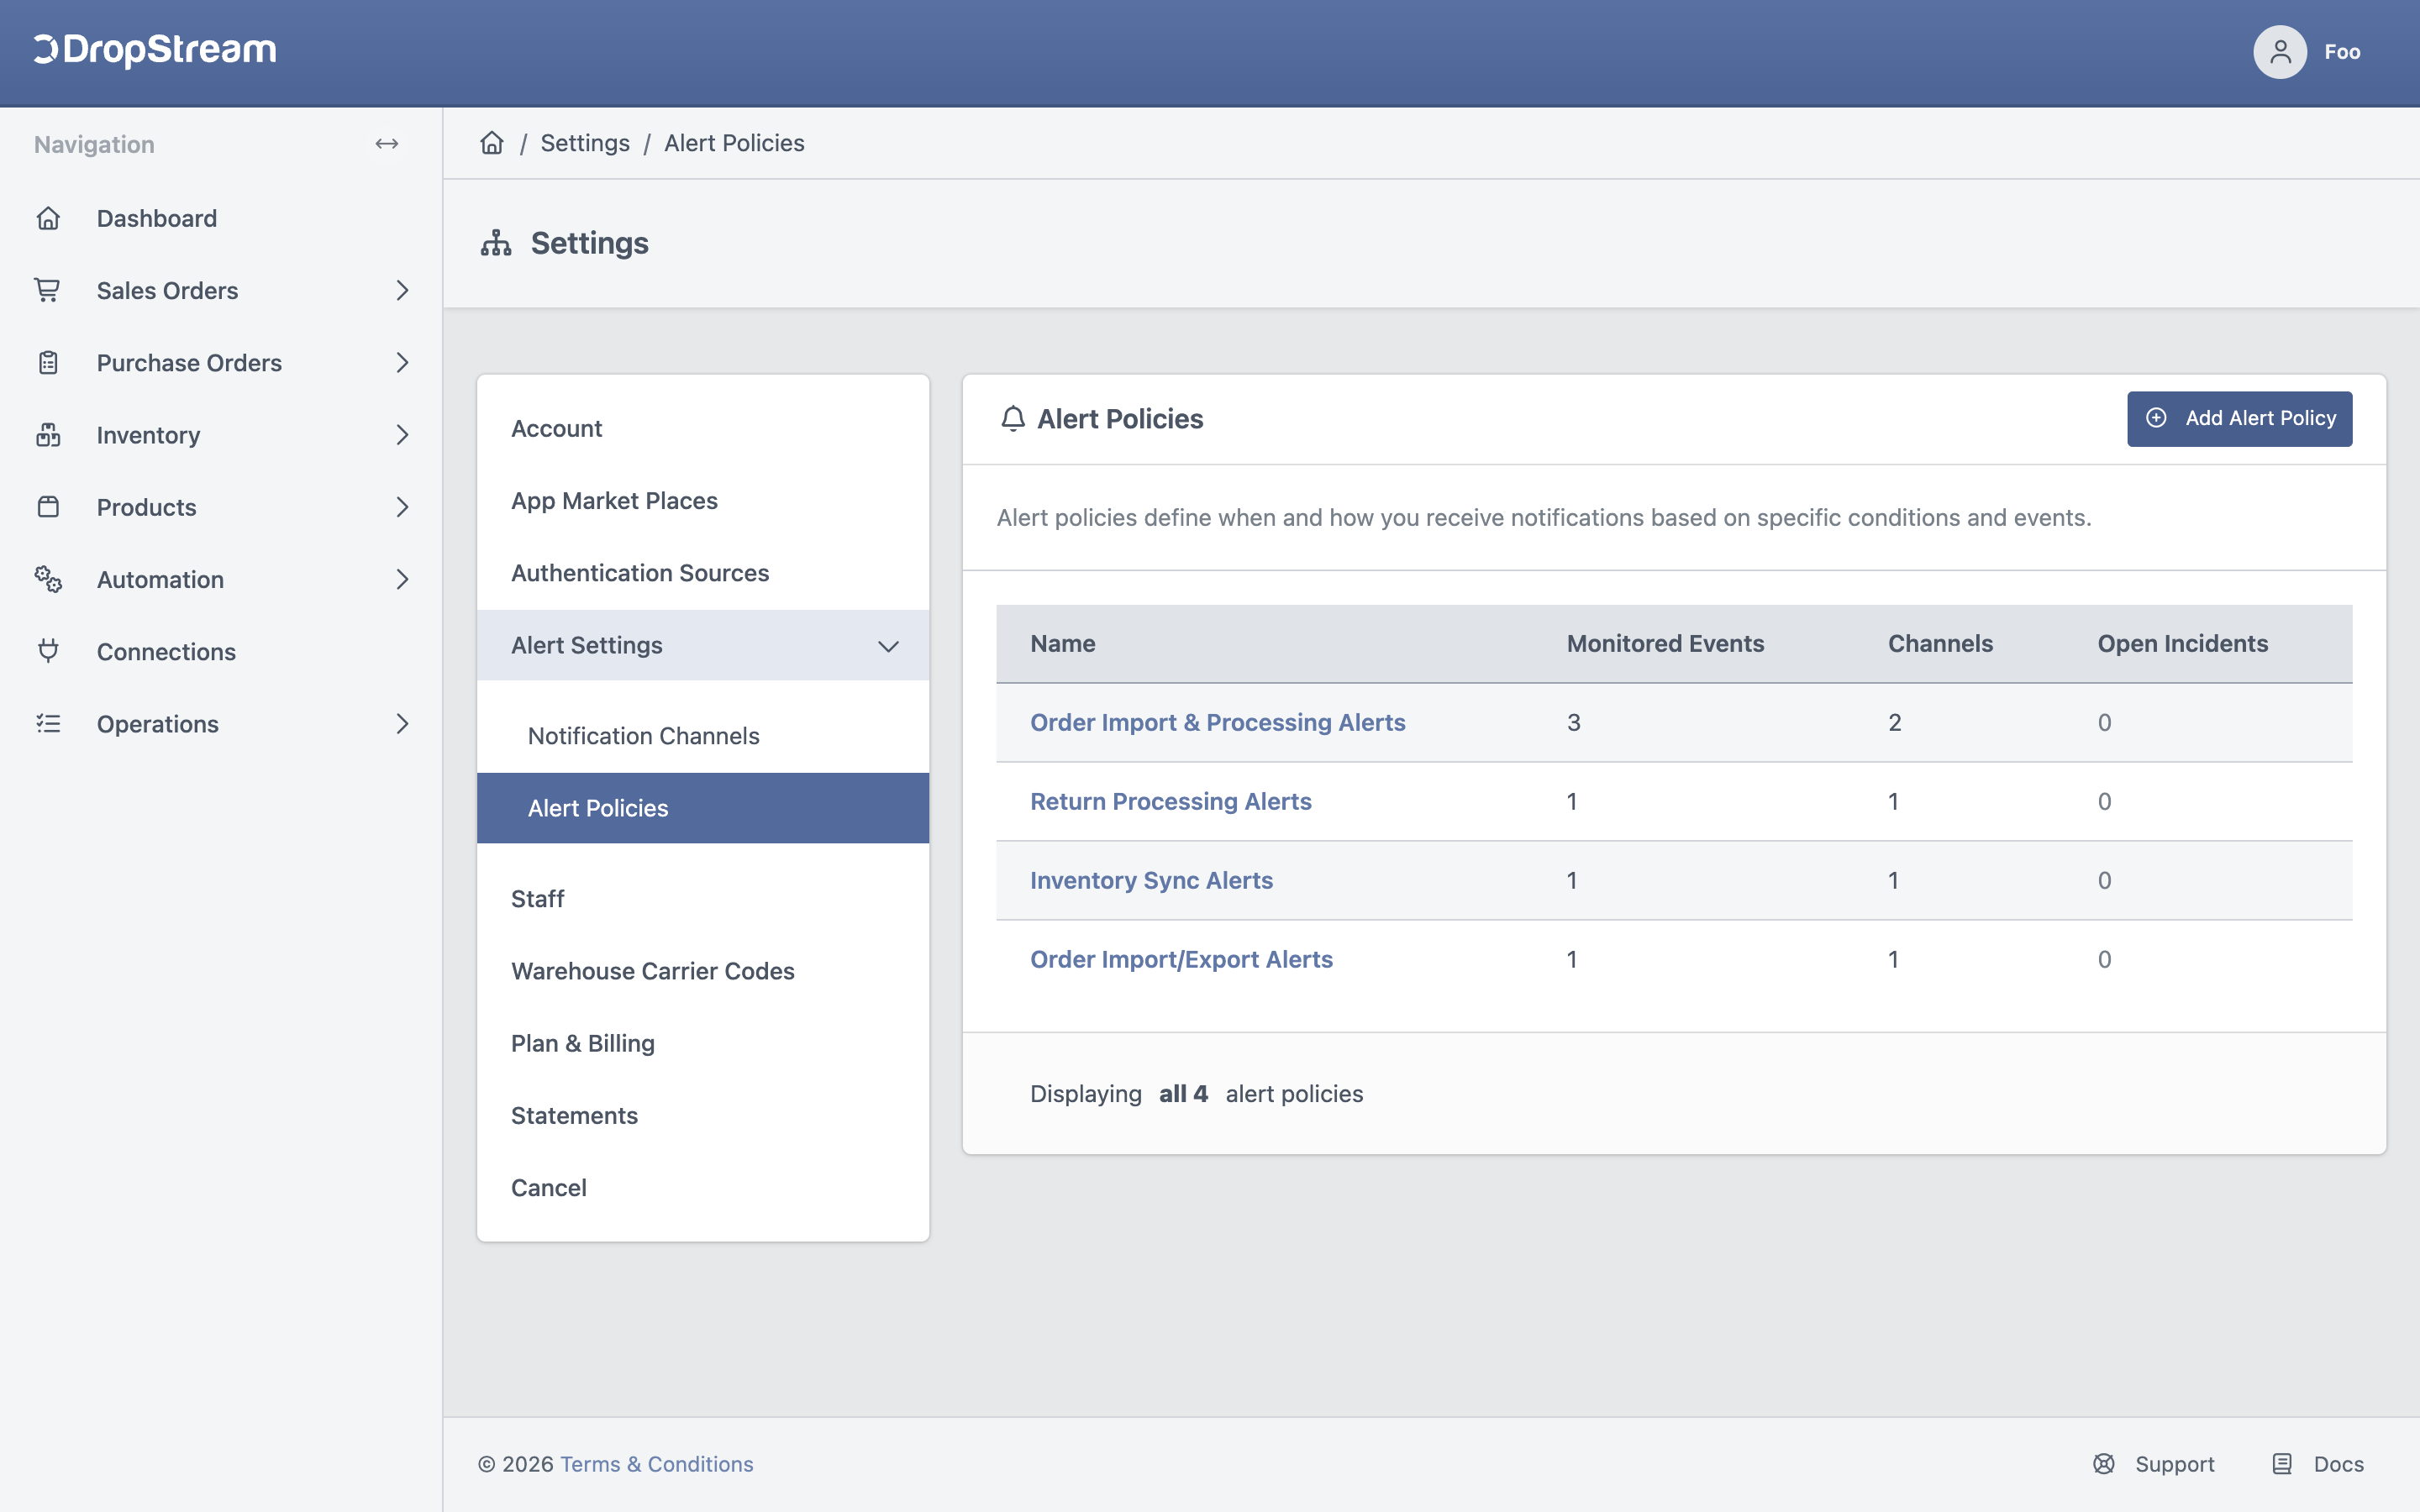Select Alert Policies submenu item
2420x1512 pixels.
coord(703,808)
